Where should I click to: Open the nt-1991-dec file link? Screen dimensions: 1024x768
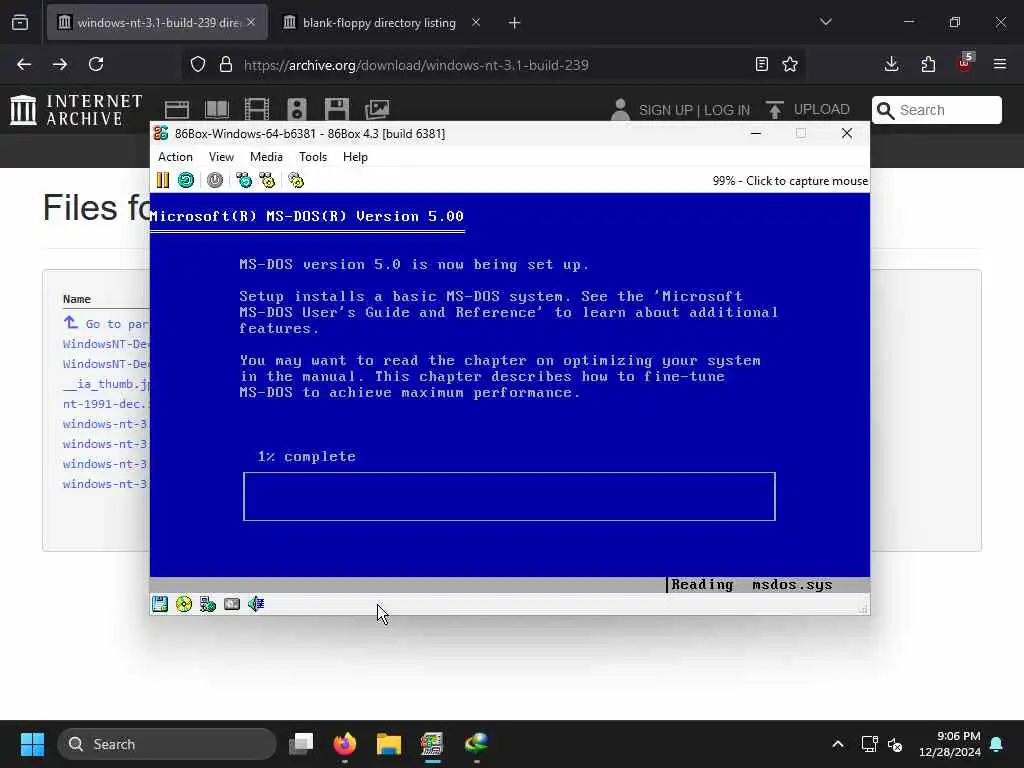pos(106,404)
